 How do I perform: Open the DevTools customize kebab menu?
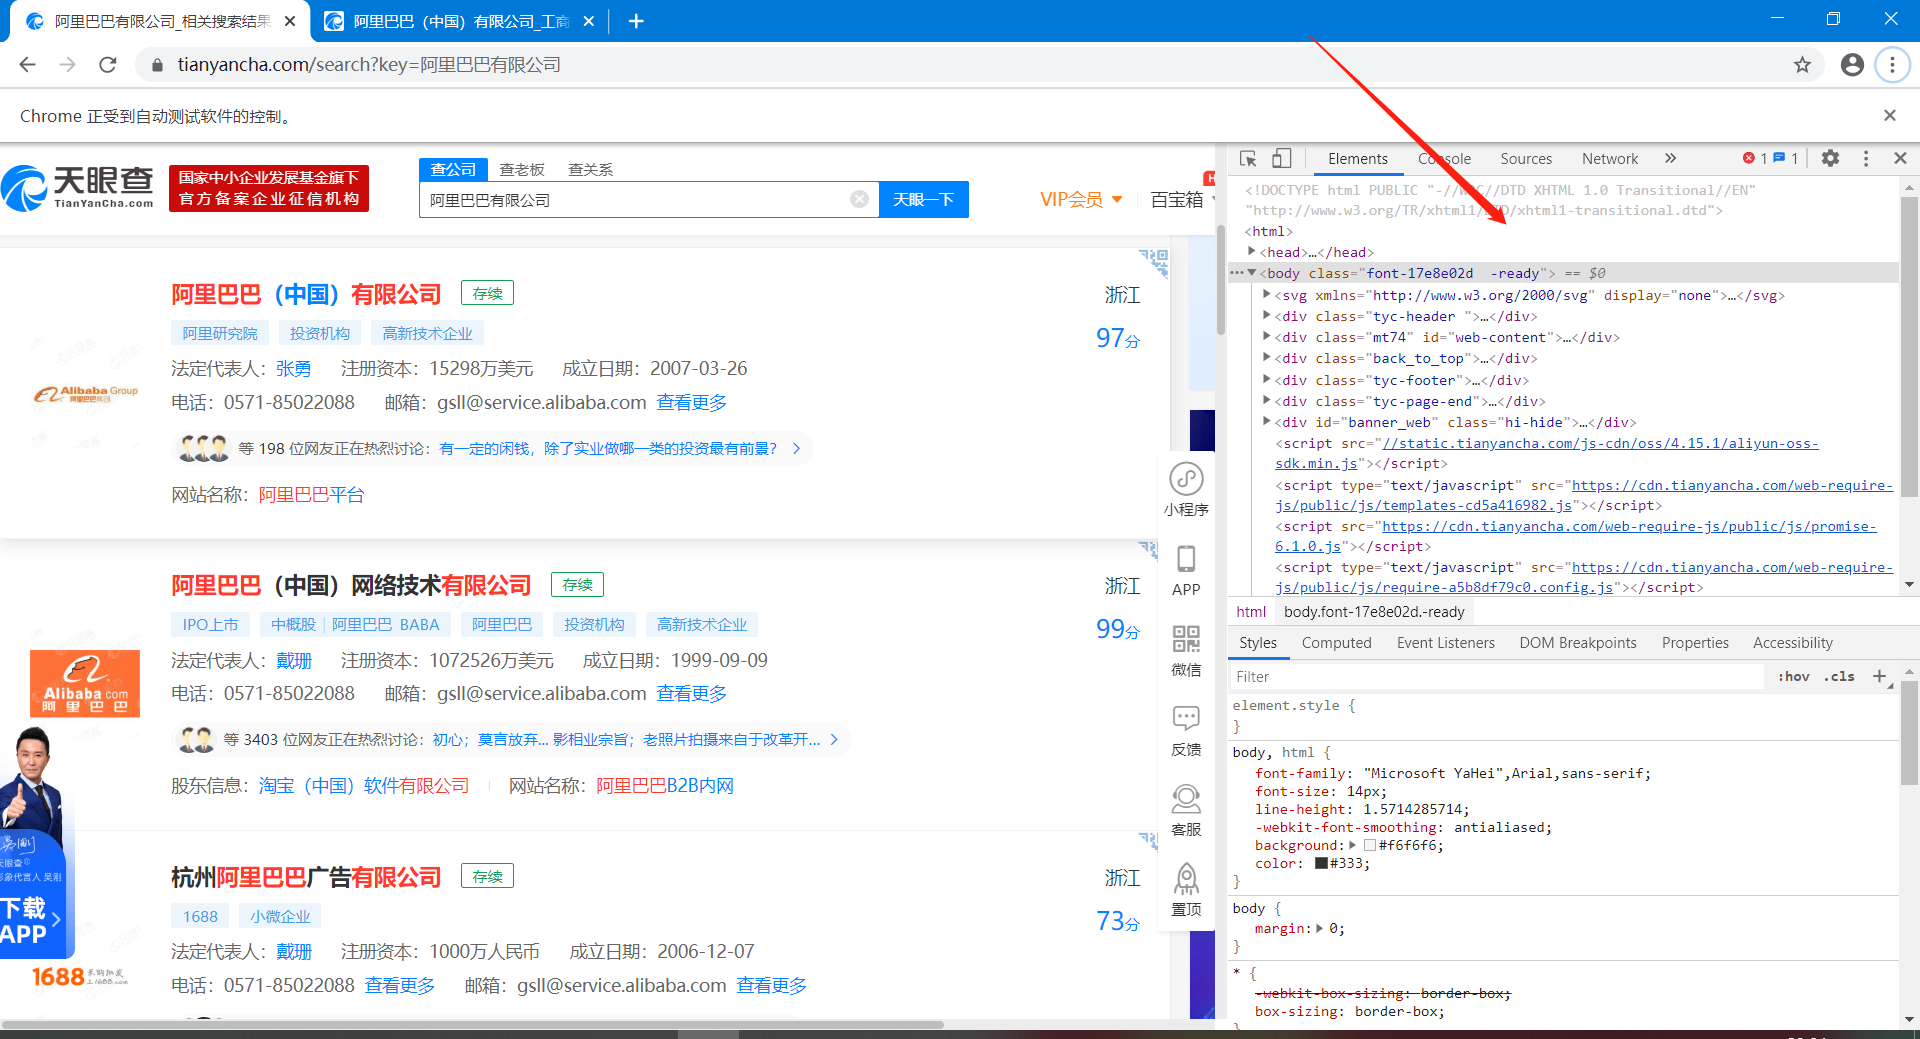click(x=1866, y=158)
